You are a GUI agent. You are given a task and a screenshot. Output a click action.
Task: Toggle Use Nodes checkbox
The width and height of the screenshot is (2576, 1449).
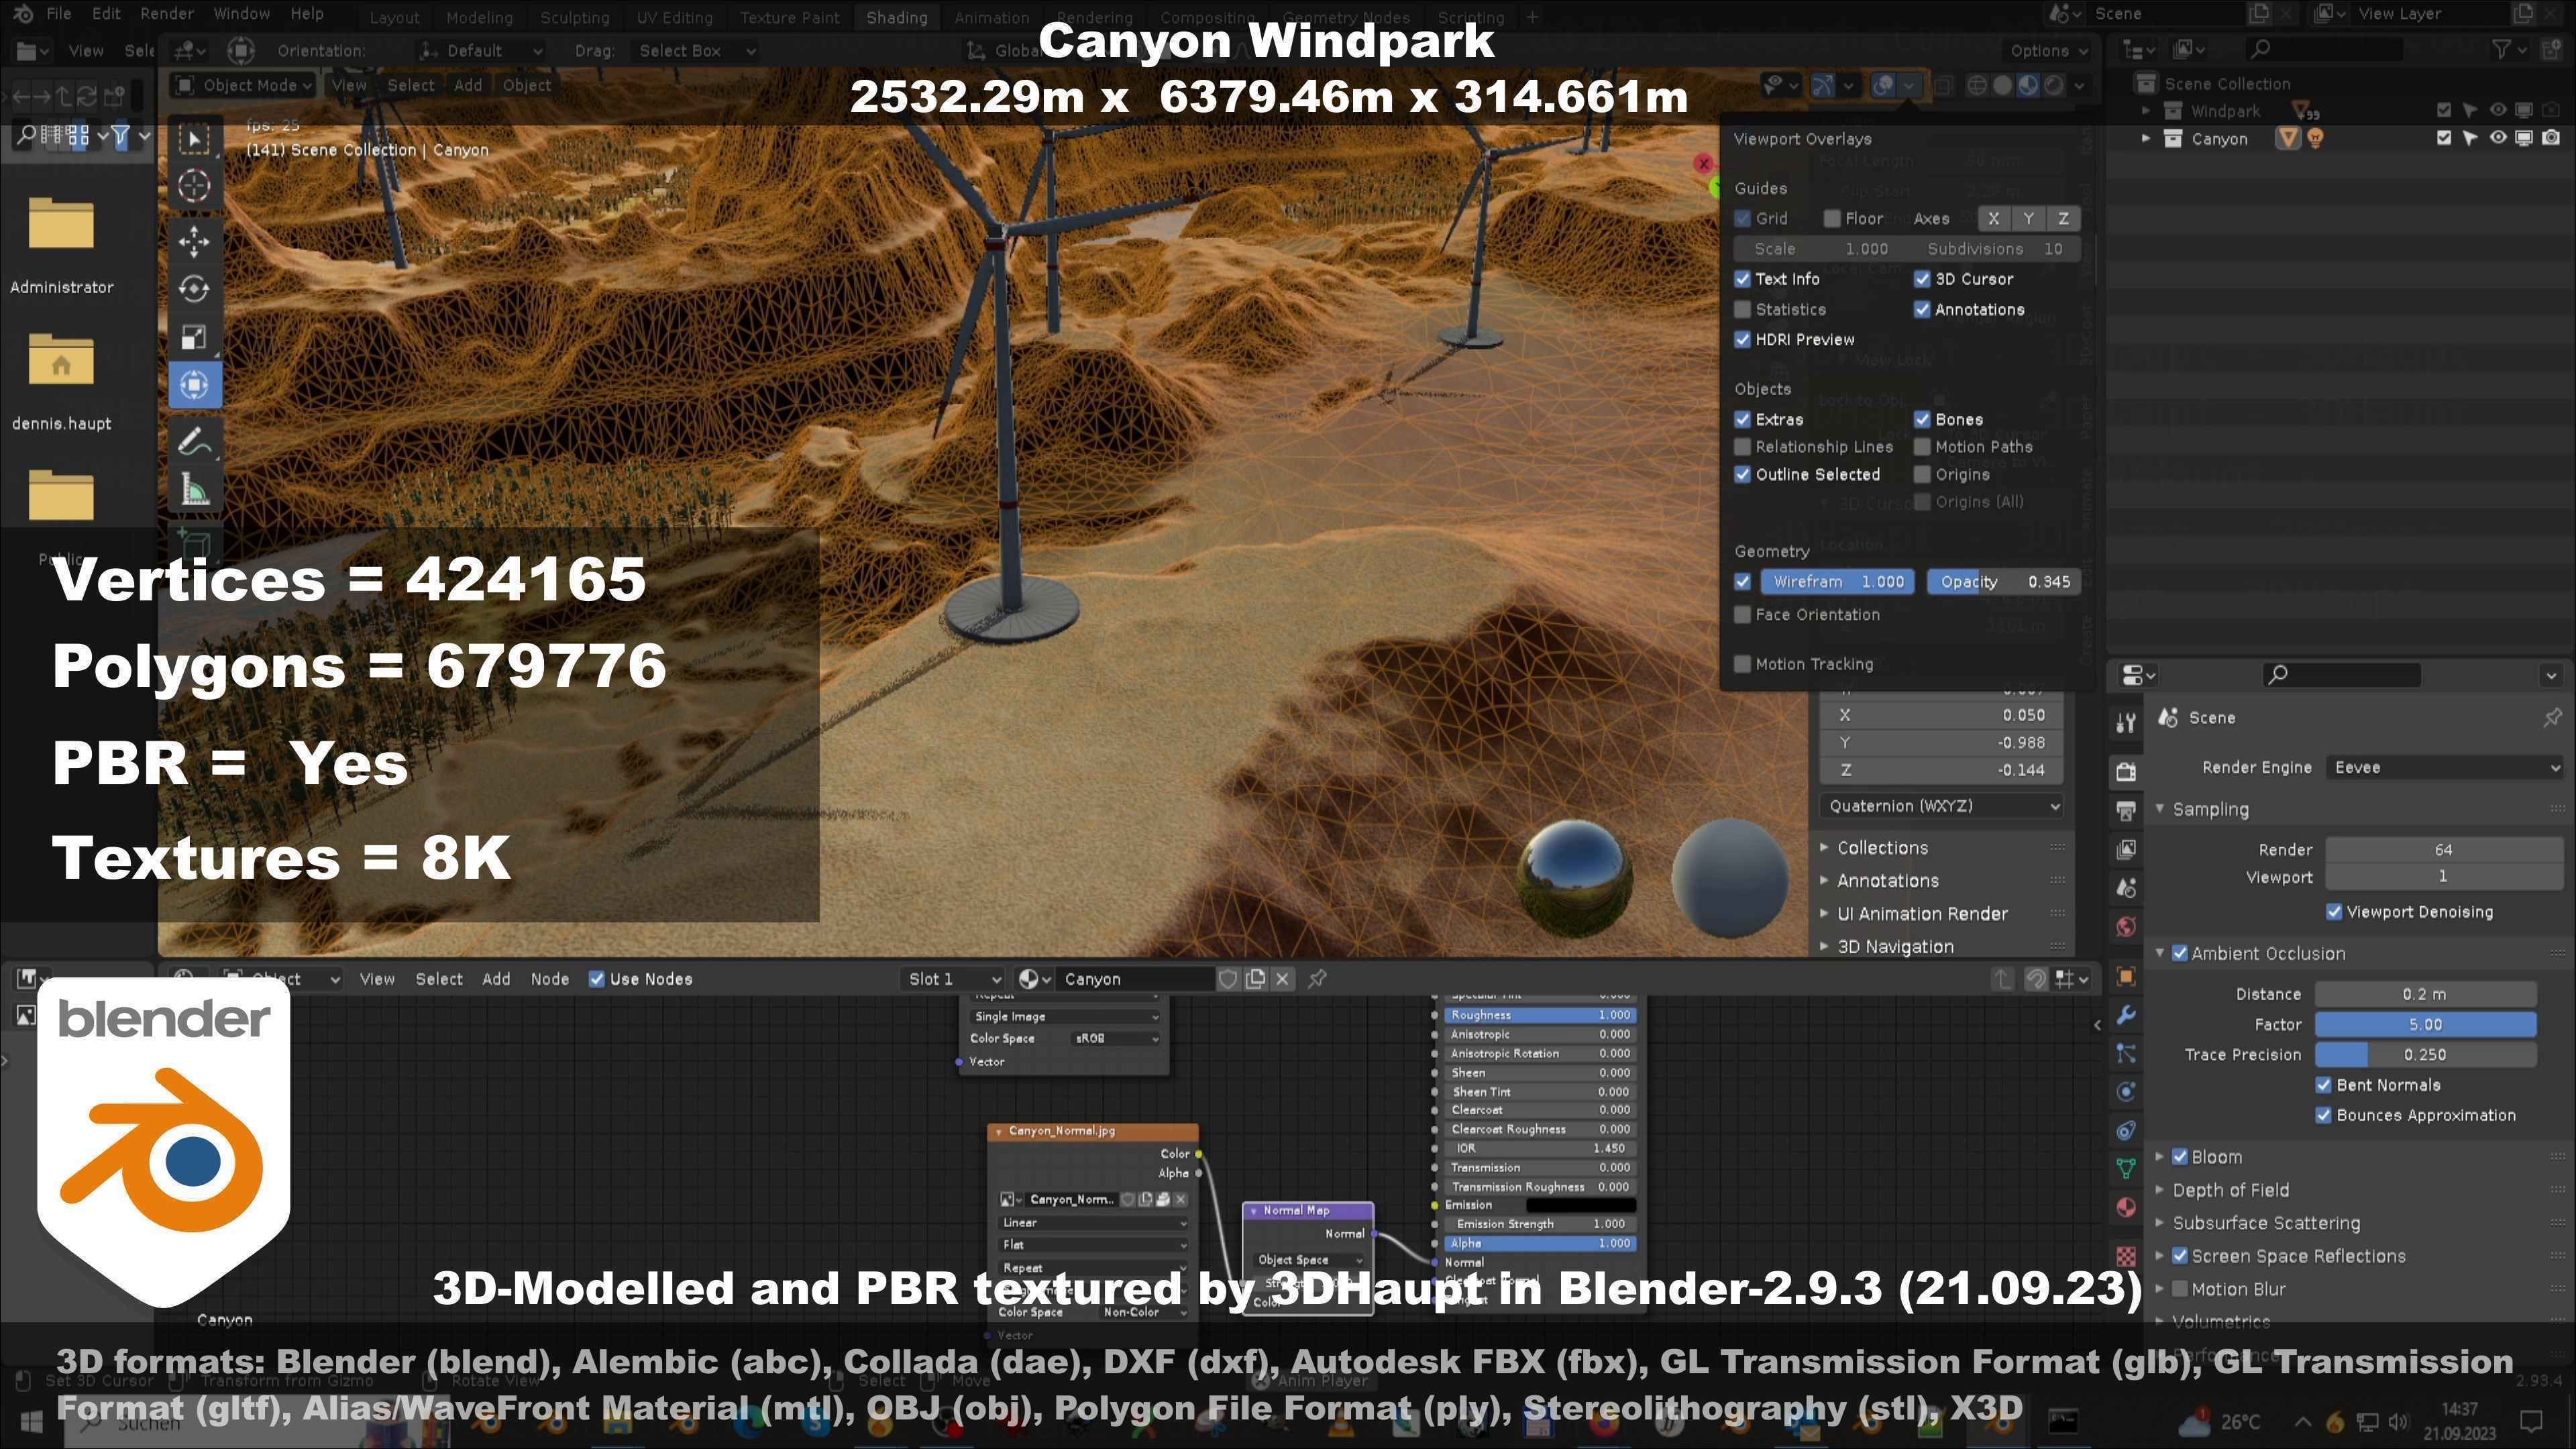(x=597, y=979)
